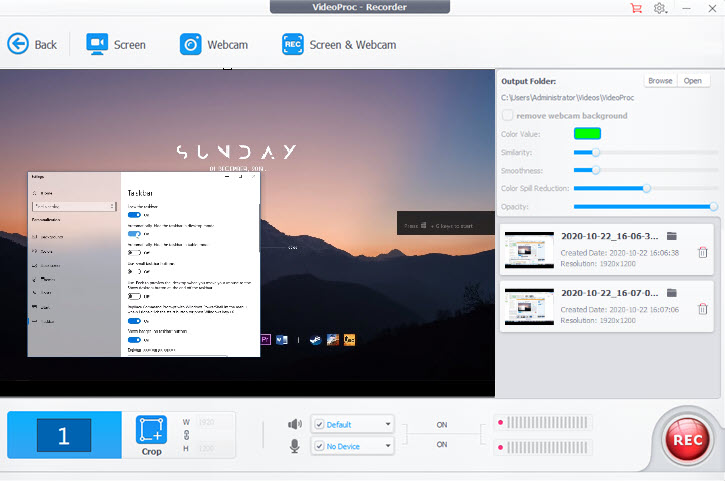The height and width of the screenshot is (481, 725).
Task: Expand the No Device microphone dropdown
Action: pyautogui.click(x=388, y=446)
